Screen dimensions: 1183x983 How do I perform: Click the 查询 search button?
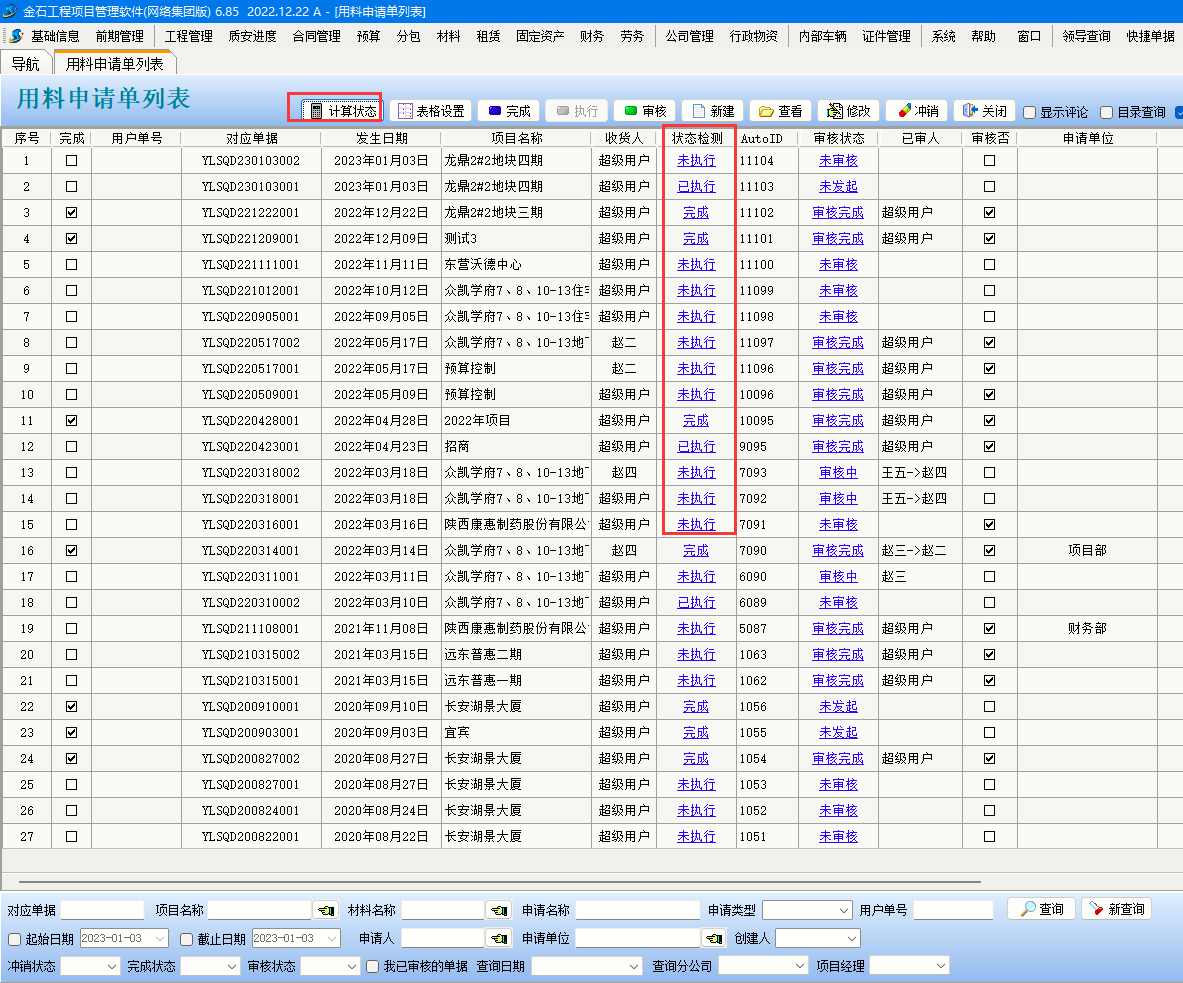pyautogui.click(x=1041, y=909)
